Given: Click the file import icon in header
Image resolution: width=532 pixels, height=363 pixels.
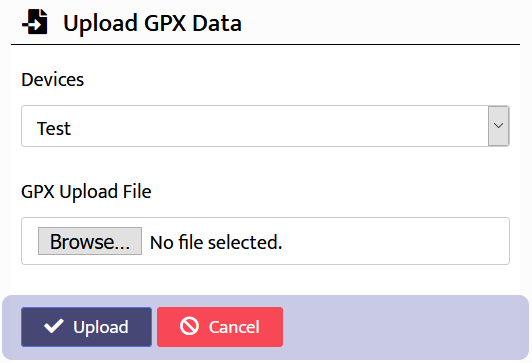Looking at the screenshot, I should coord(35,22).
